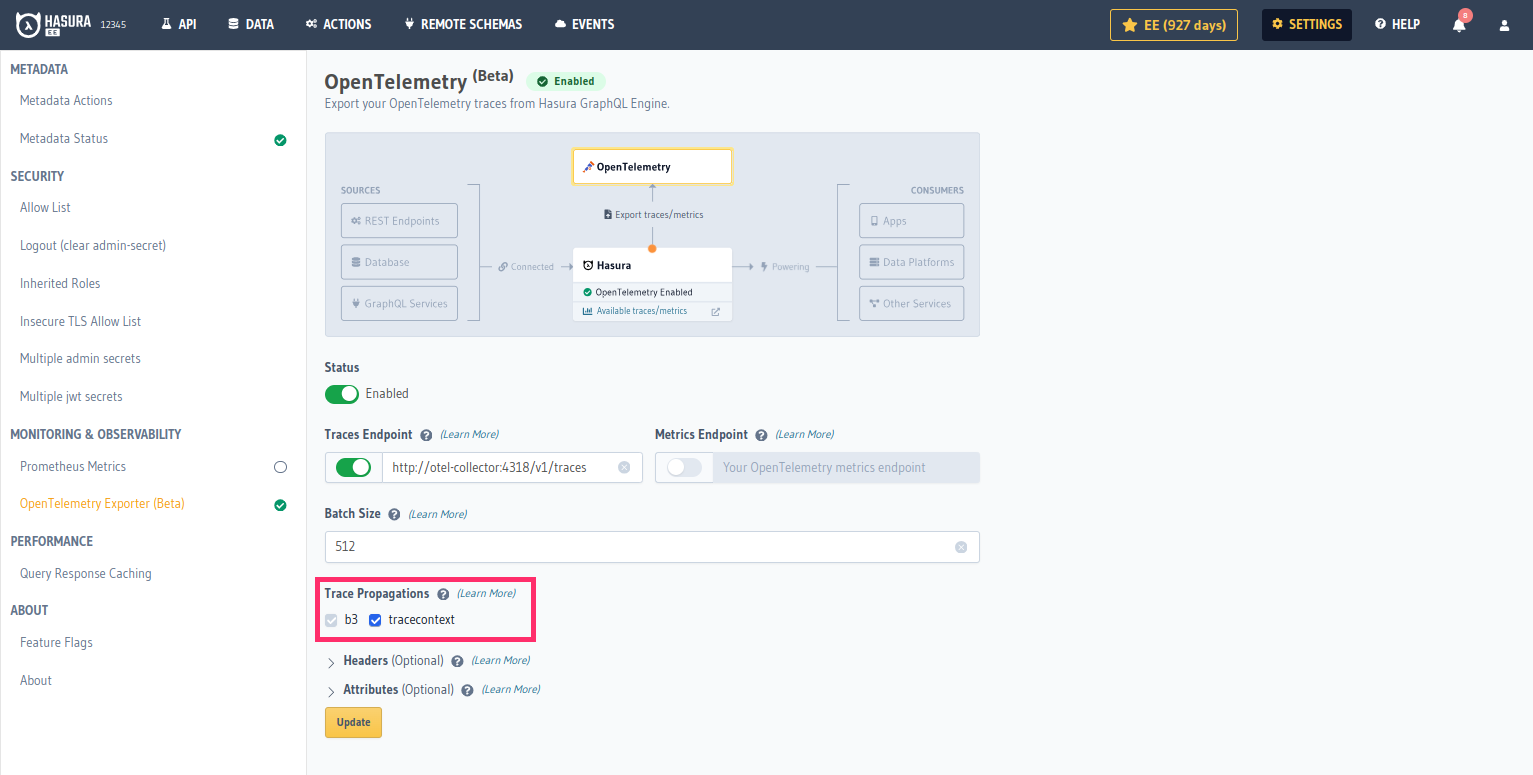Viewport: 1533px width, 775px height.
Task: Disable the OpenTelemetry Status toggle
Action: point(341,394)
